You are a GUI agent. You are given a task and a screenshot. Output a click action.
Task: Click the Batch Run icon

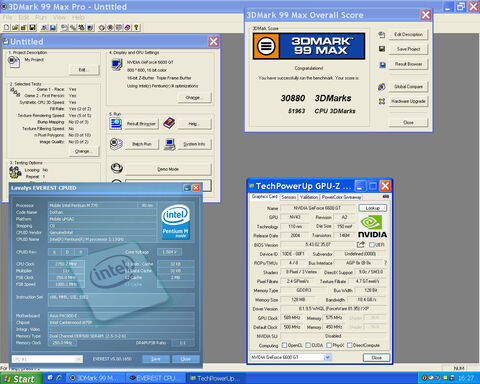[x=116, y=144]
